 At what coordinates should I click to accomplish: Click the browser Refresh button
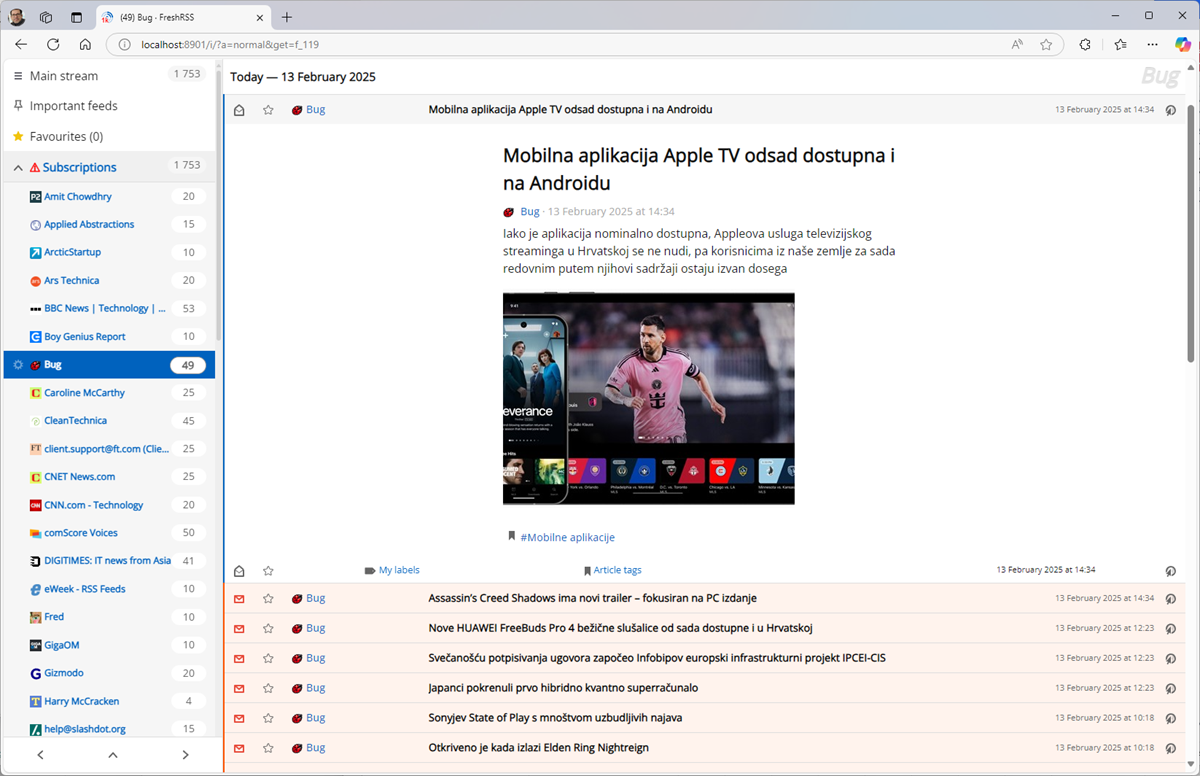(x=53, y=44)
